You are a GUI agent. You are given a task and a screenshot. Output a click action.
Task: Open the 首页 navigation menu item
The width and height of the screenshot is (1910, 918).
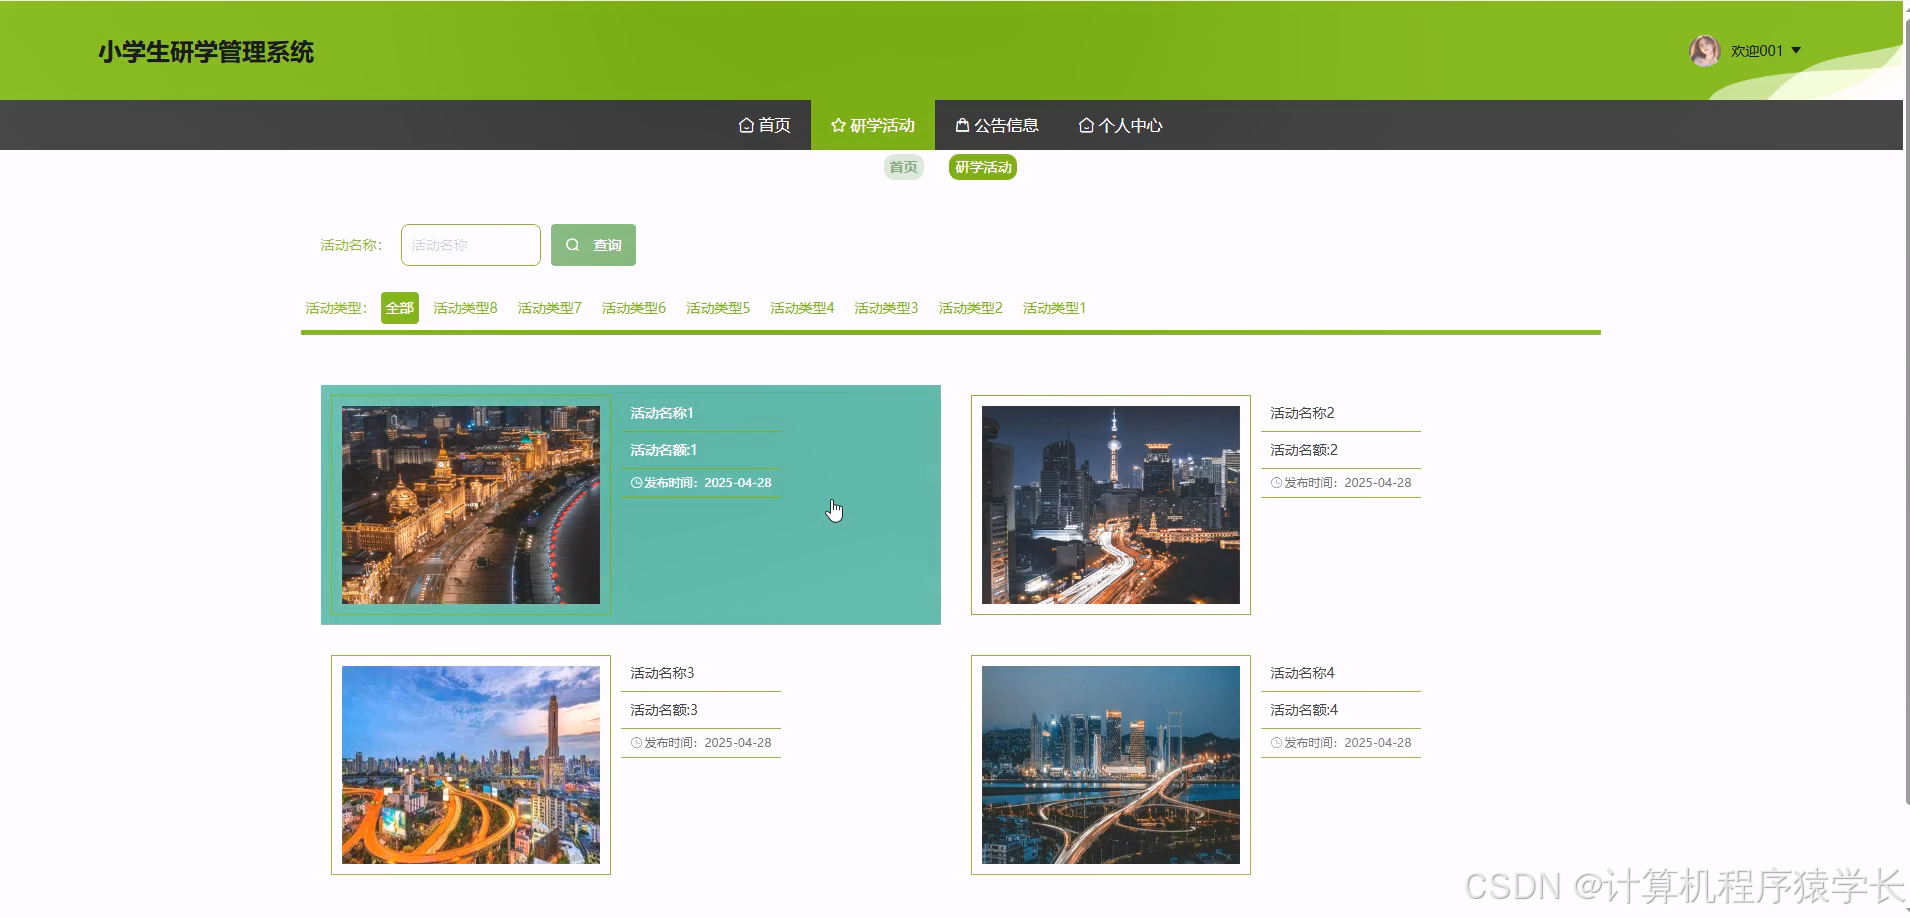(765, 125)
